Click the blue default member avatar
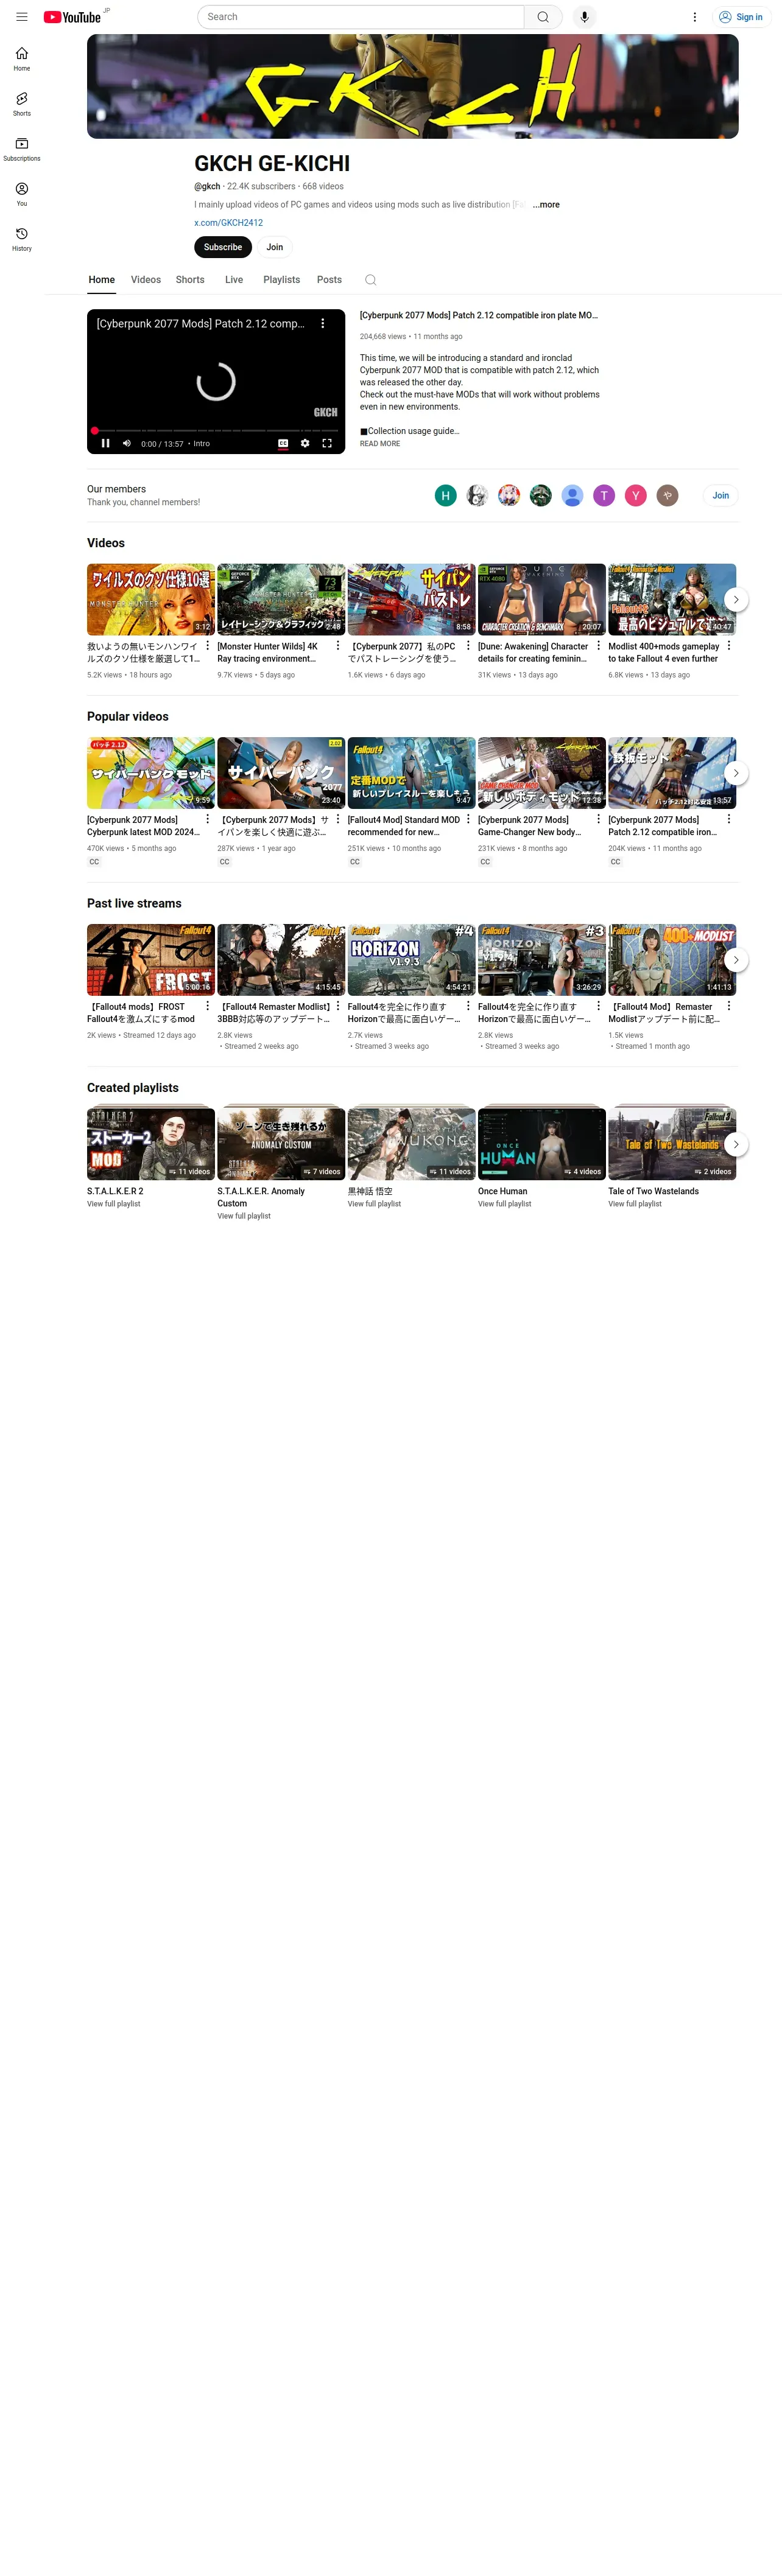This screenshot has width=782, height=2576. pos(572,495)
